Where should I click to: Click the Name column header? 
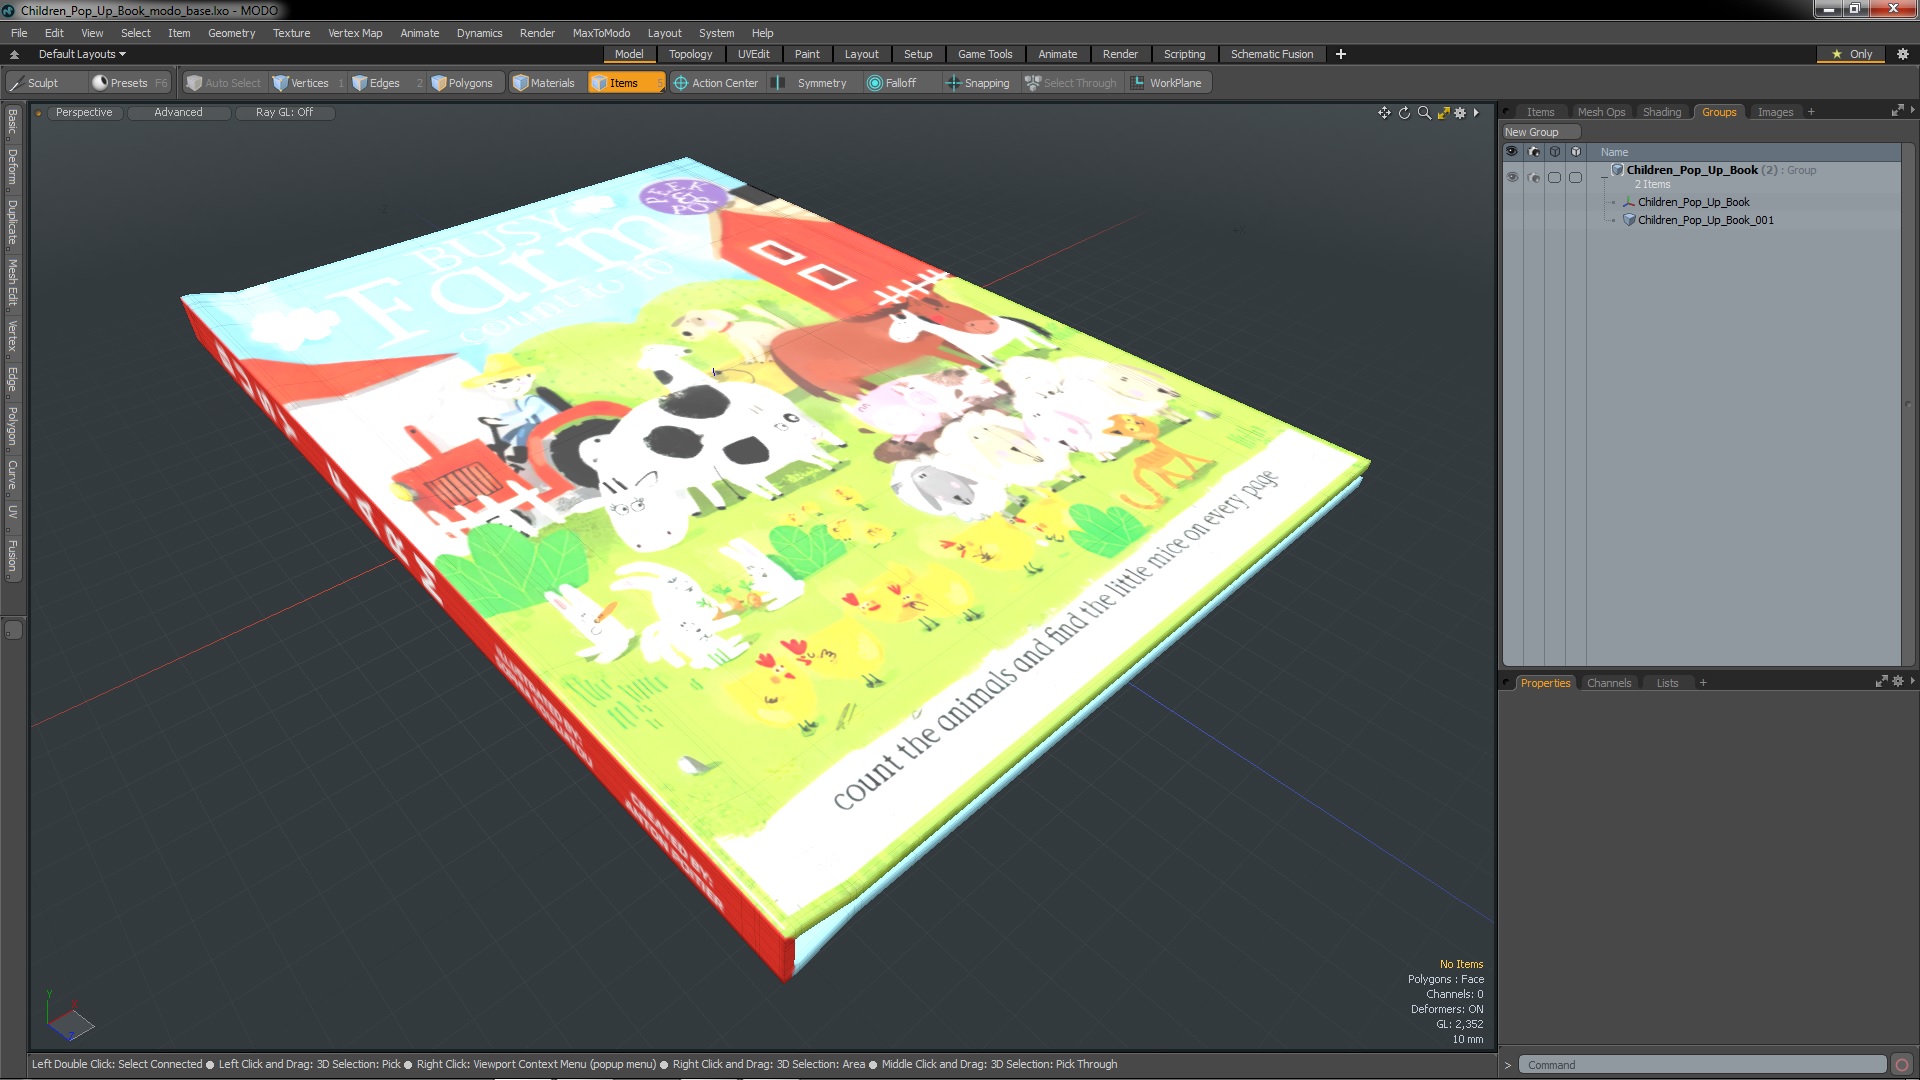tap(1614, 152)
